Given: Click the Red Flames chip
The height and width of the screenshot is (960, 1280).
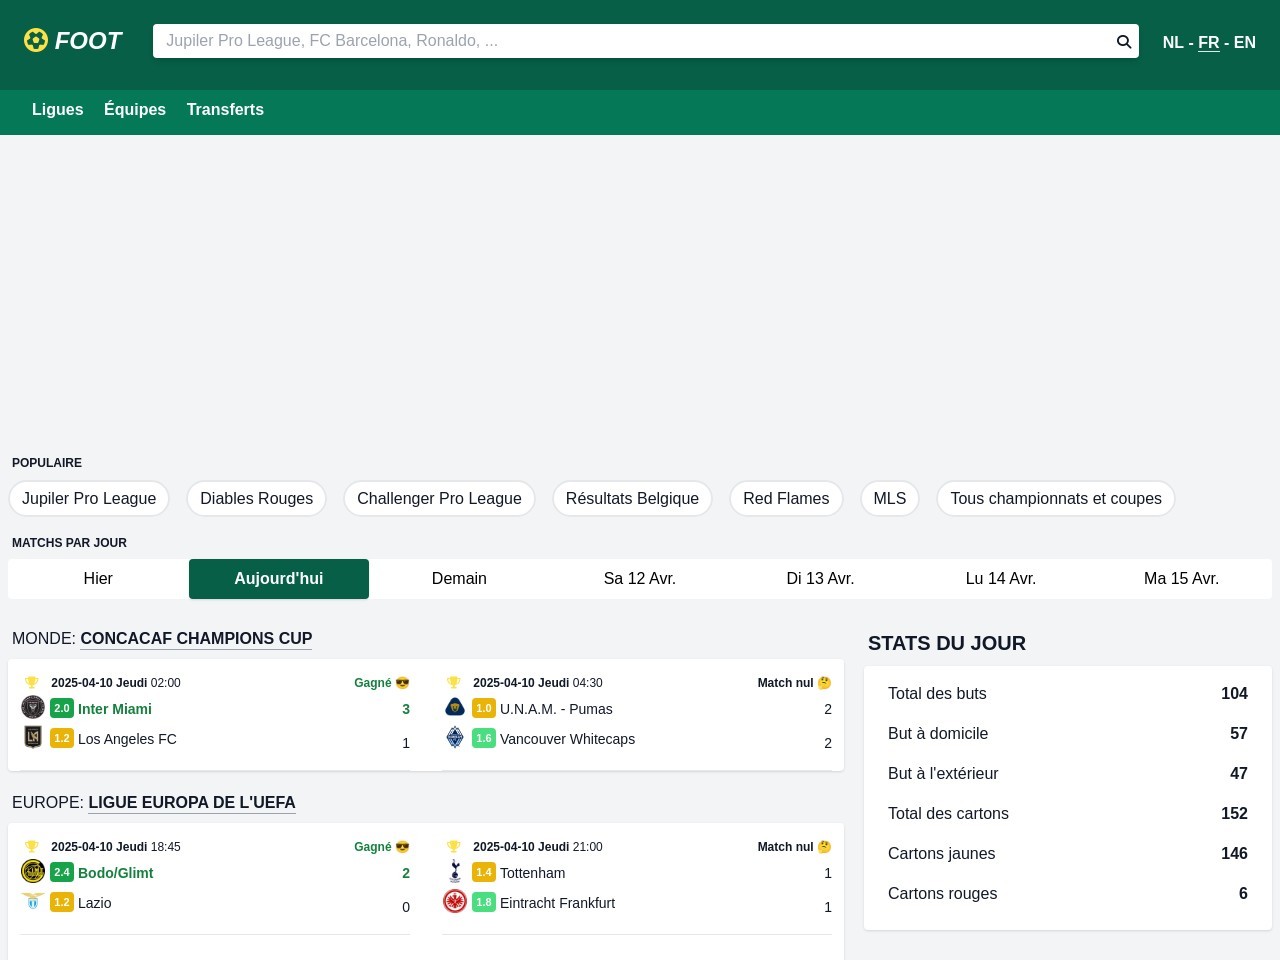Looking at the screenshot, I should coord(786,498).
